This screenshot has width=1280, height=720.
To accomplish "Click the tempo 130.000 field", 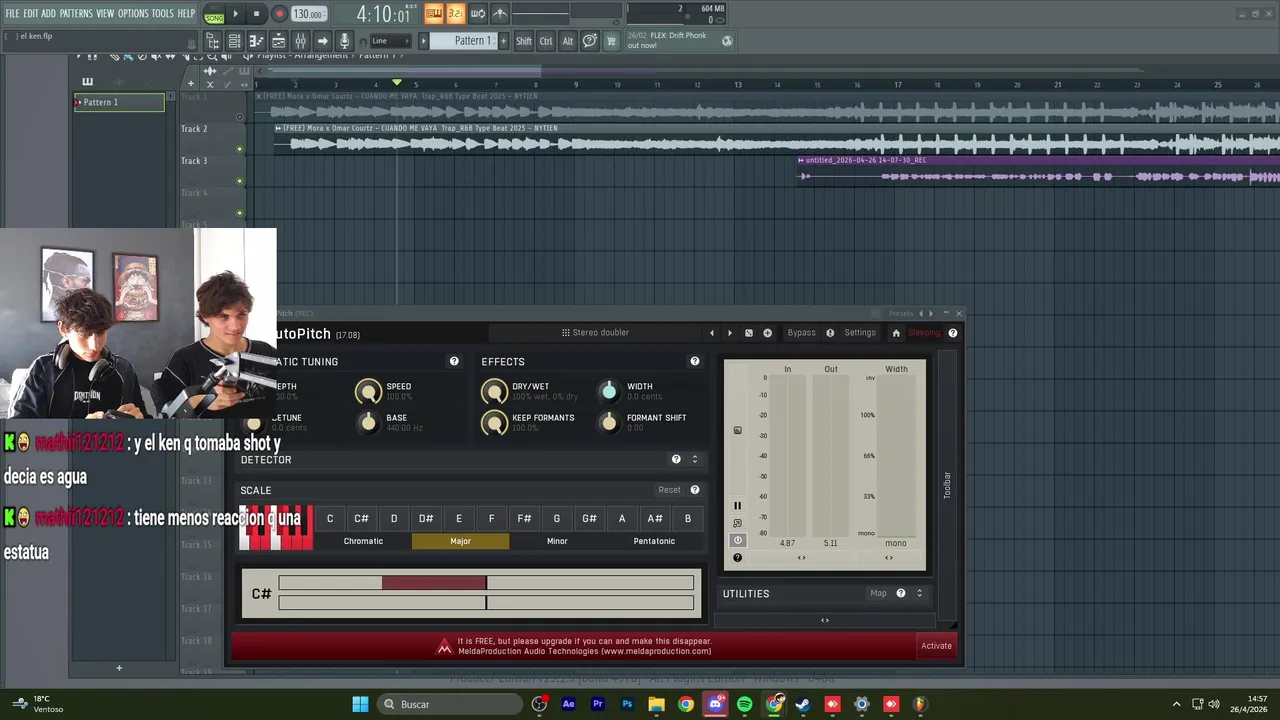I will (309, 14).
